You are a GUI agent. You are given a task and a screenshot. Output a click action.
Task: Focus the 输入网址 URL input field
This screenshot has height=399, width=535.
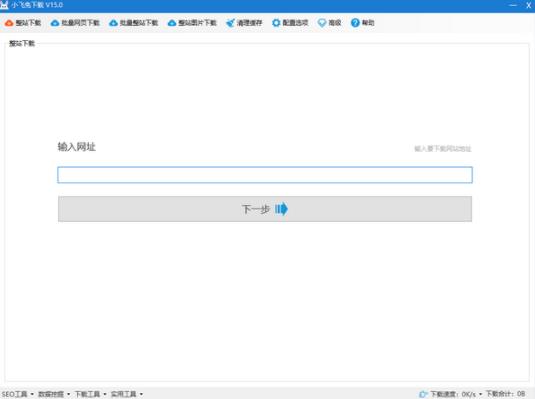265,175
